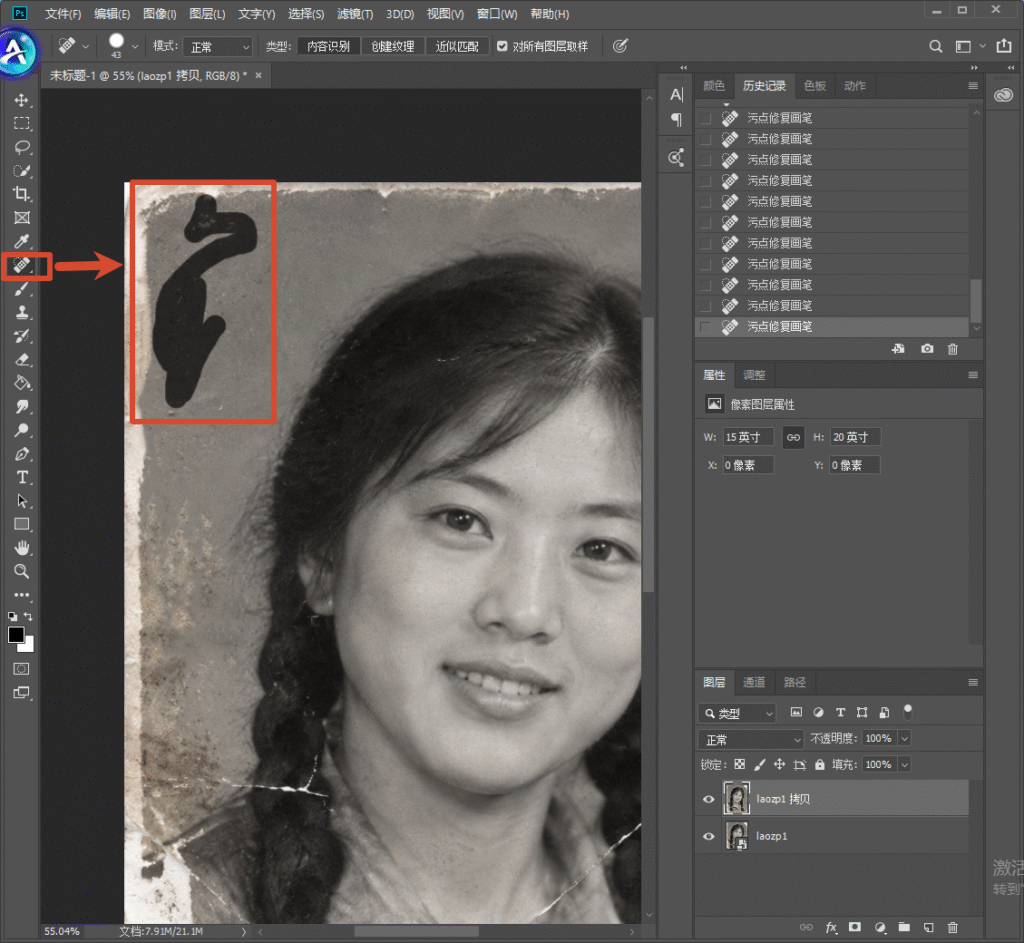Switch to the 调整 tab
The width and height of the screenshot is (1024, 943).
coord(754,375)
